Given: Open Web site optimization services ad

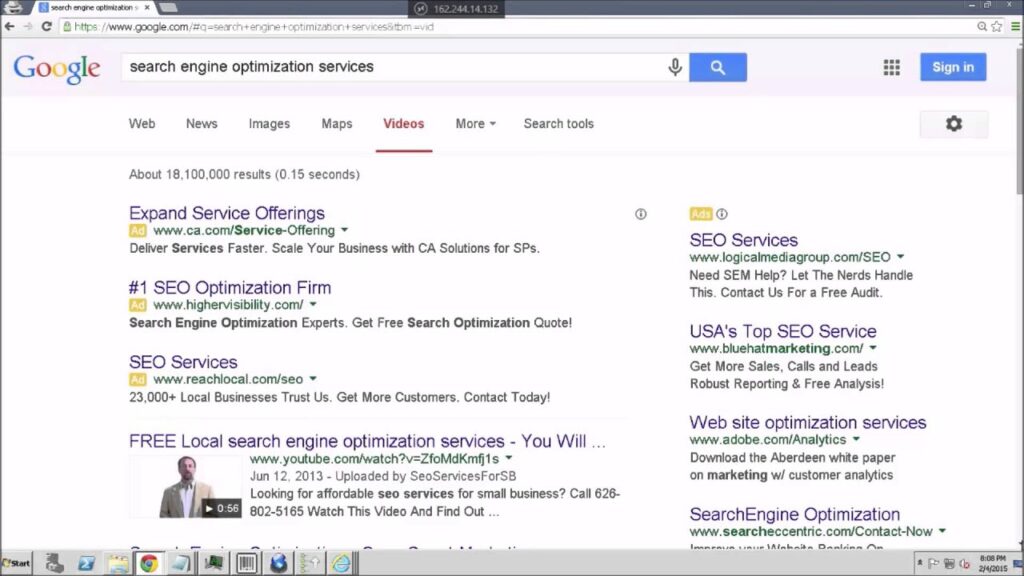Looking at the screenshot, I should pos(807,423).
